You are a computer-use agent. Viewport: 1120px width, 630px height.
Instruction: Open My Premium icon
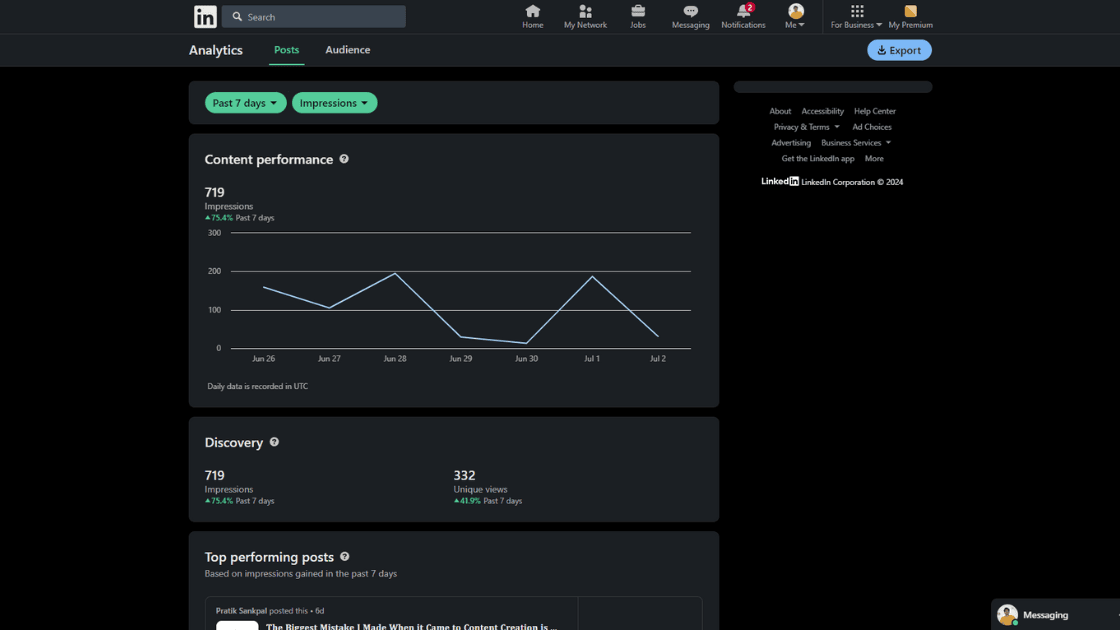(x=910, y=12)
